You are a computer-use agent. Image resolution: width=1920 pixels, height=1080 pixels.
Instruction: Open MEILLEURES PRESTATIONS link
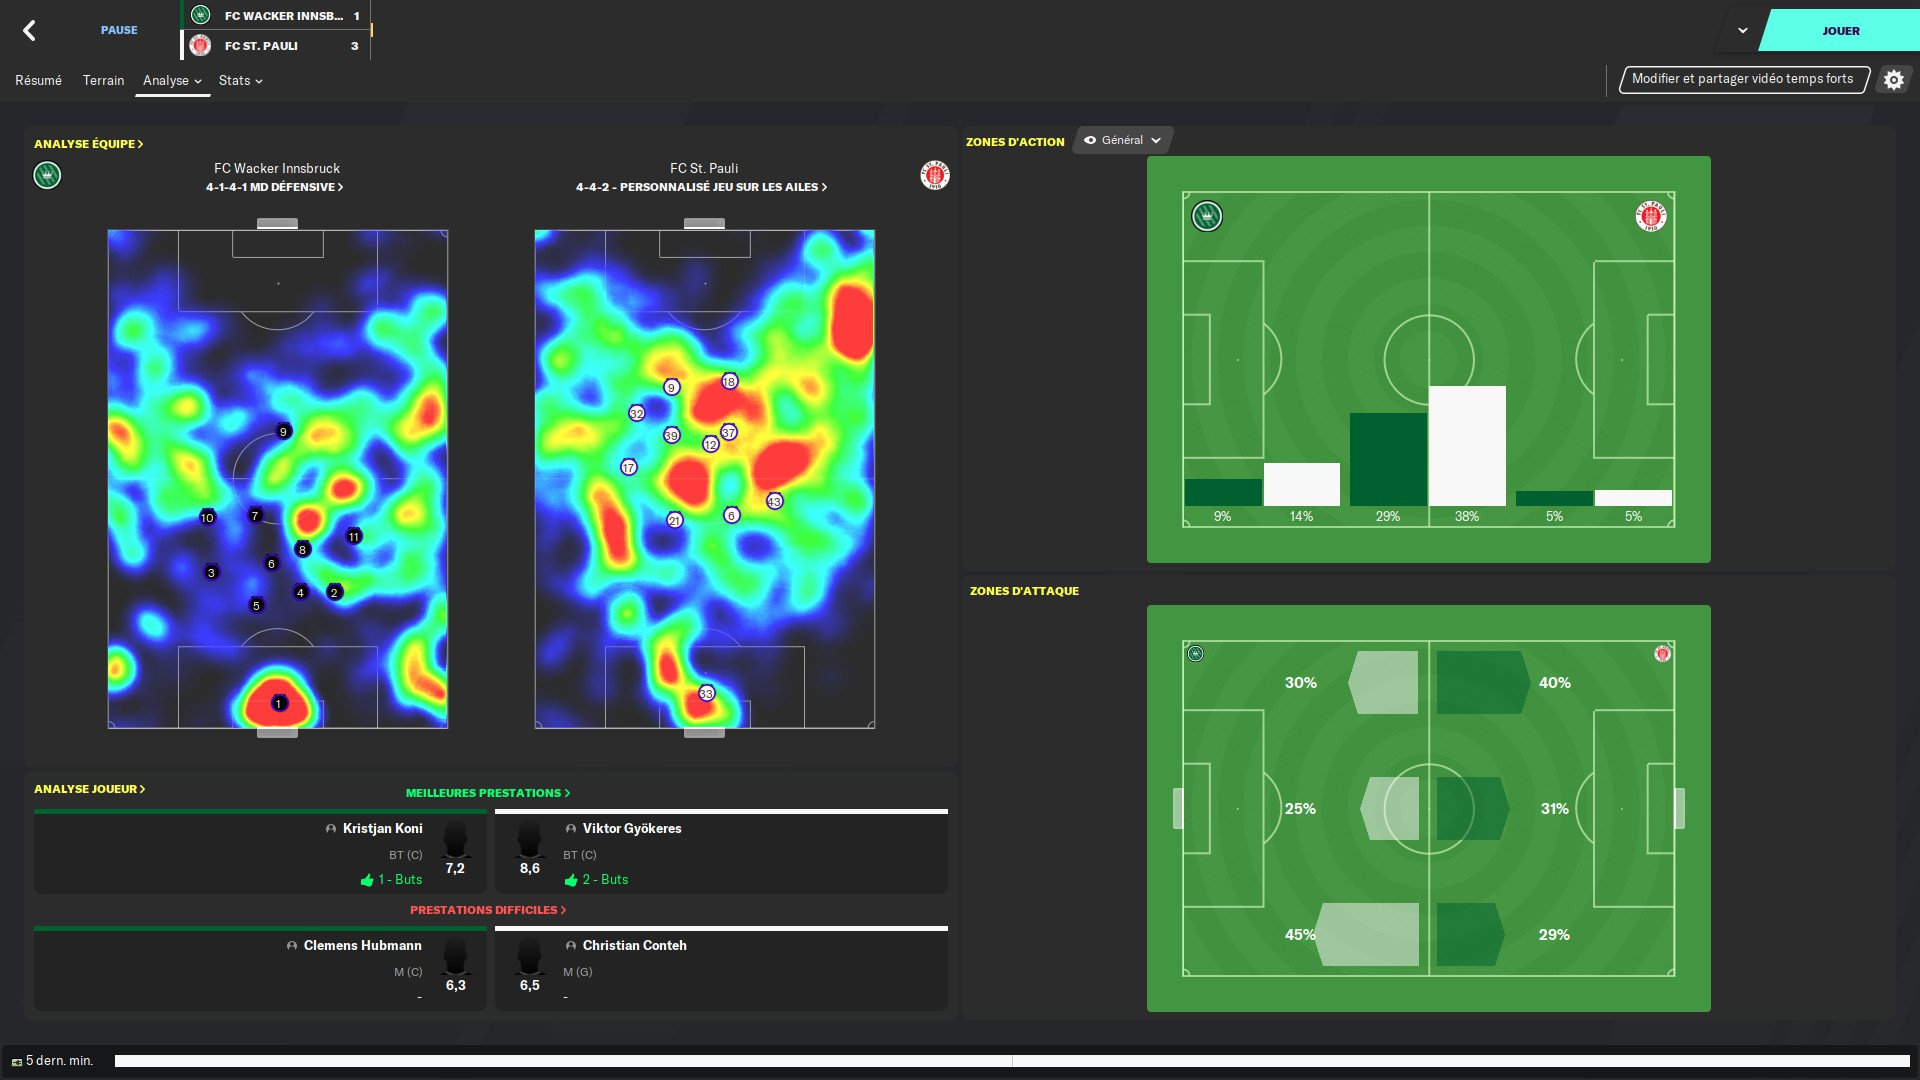[x=487, y=793]
